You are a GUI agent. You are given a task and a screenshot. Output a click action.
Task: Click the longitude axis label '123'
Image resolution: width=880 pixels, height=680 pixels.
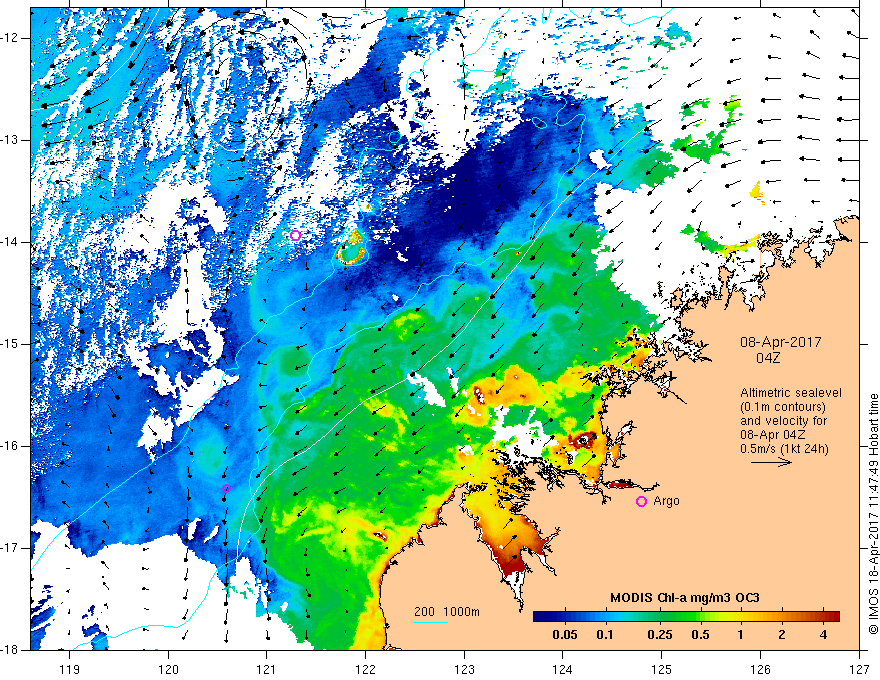point(464,669)
